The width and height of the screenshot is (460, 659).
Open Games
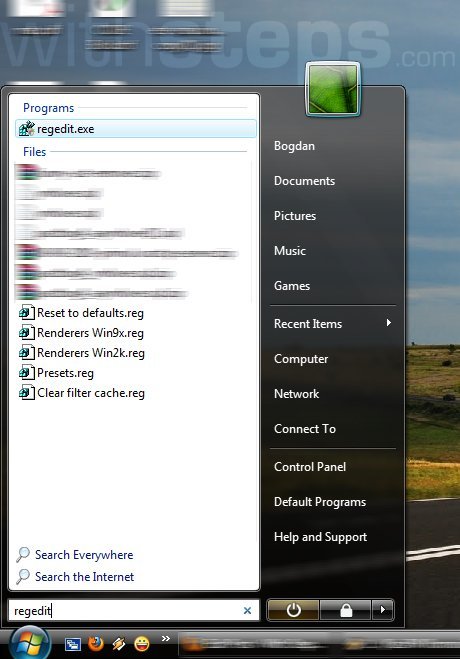(x=292, y=286)
